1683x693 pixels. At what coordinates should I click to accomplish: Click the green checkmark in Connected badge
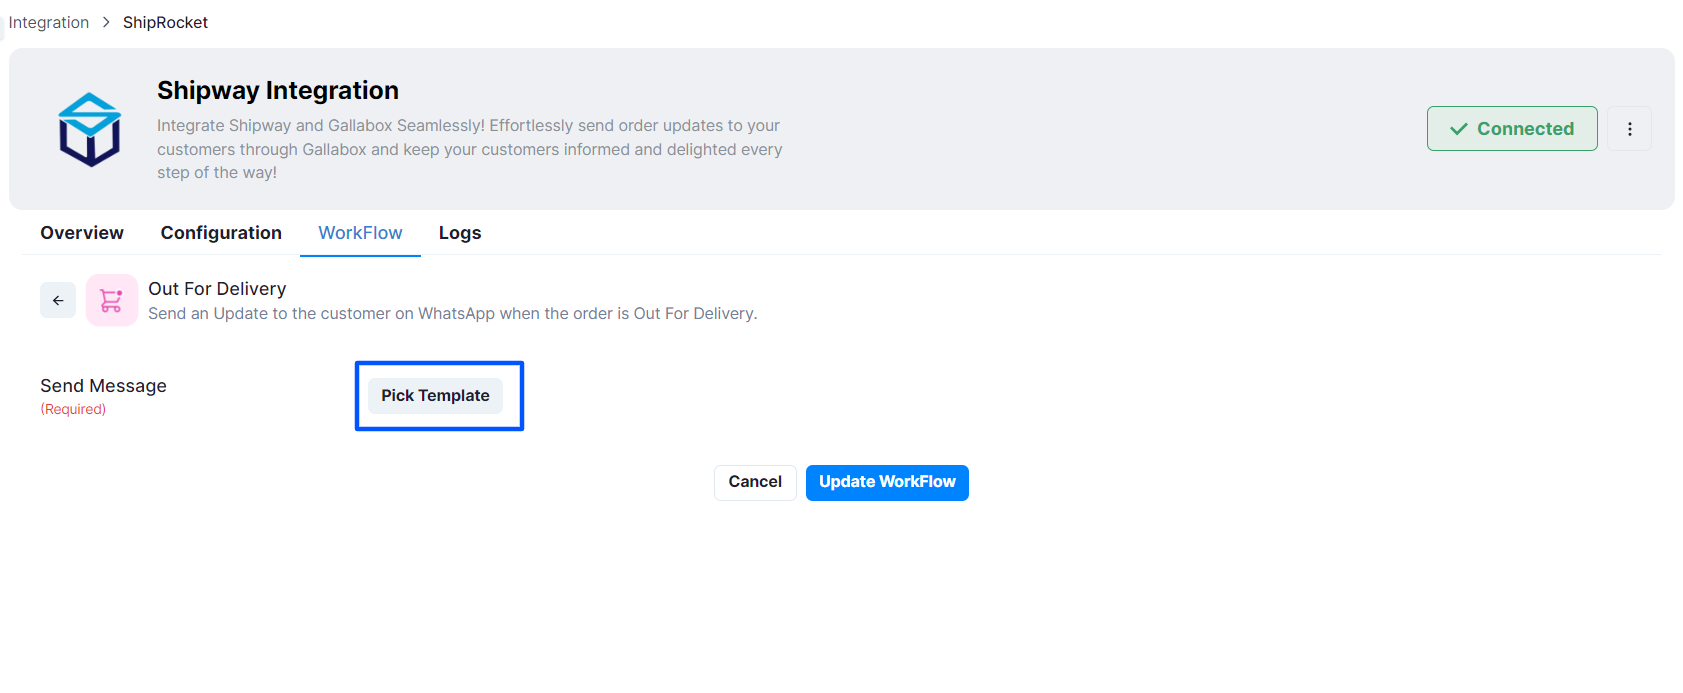tap(1459, 129)
